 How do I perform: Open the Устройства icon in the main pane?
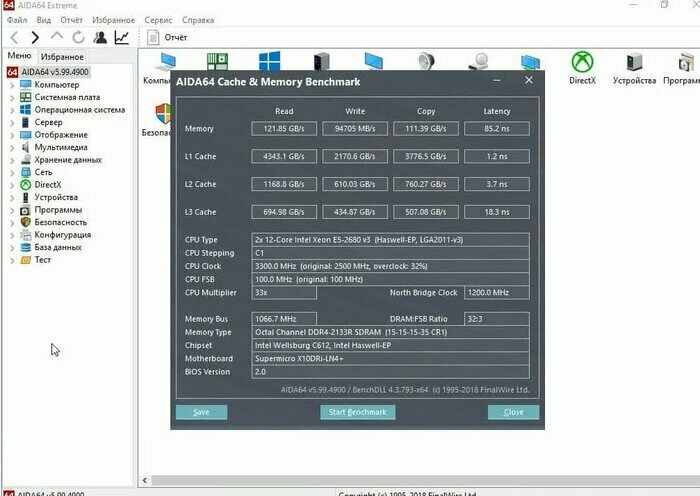point(634,68)
